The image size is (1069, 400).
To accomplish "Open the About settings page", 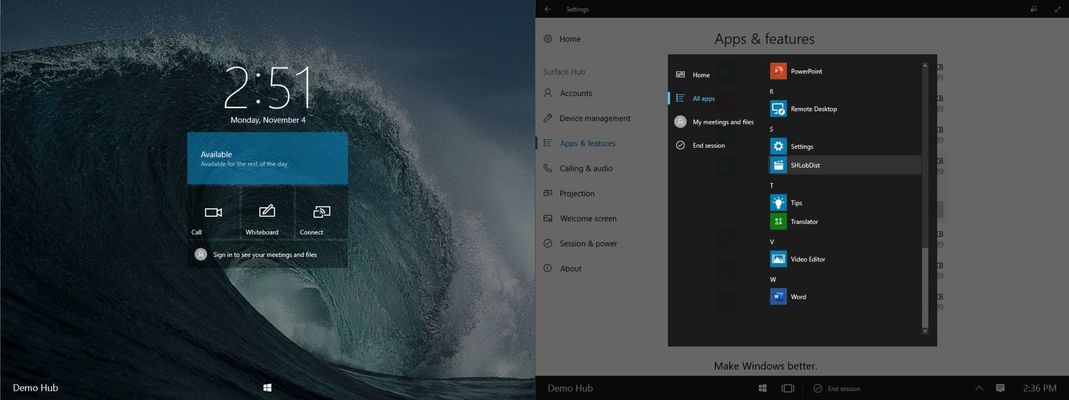I will (563, 268).
